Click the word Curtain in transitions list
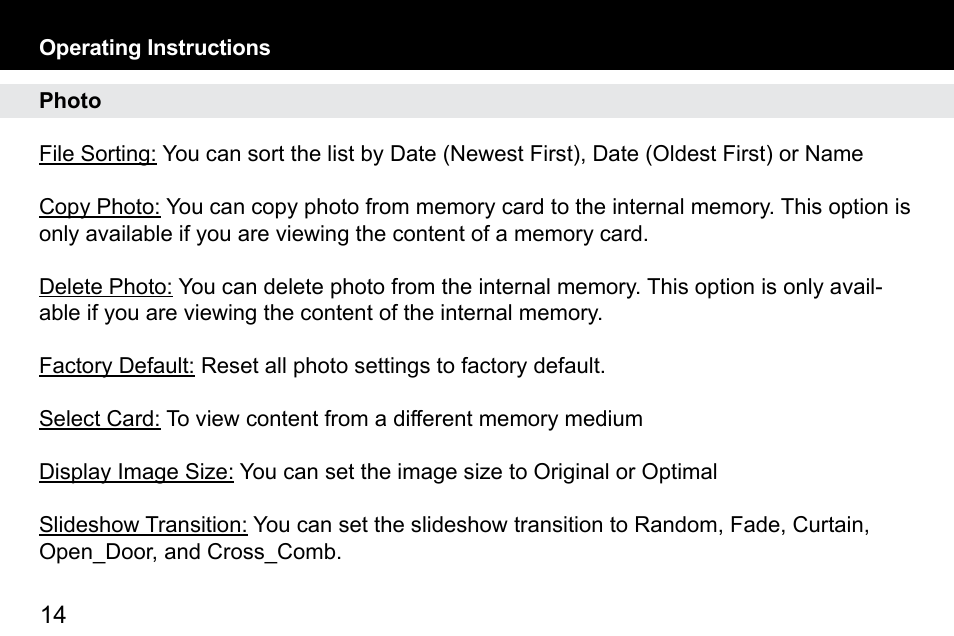The height and width of the screenshot is (636, 954). (x=831, y=525)
